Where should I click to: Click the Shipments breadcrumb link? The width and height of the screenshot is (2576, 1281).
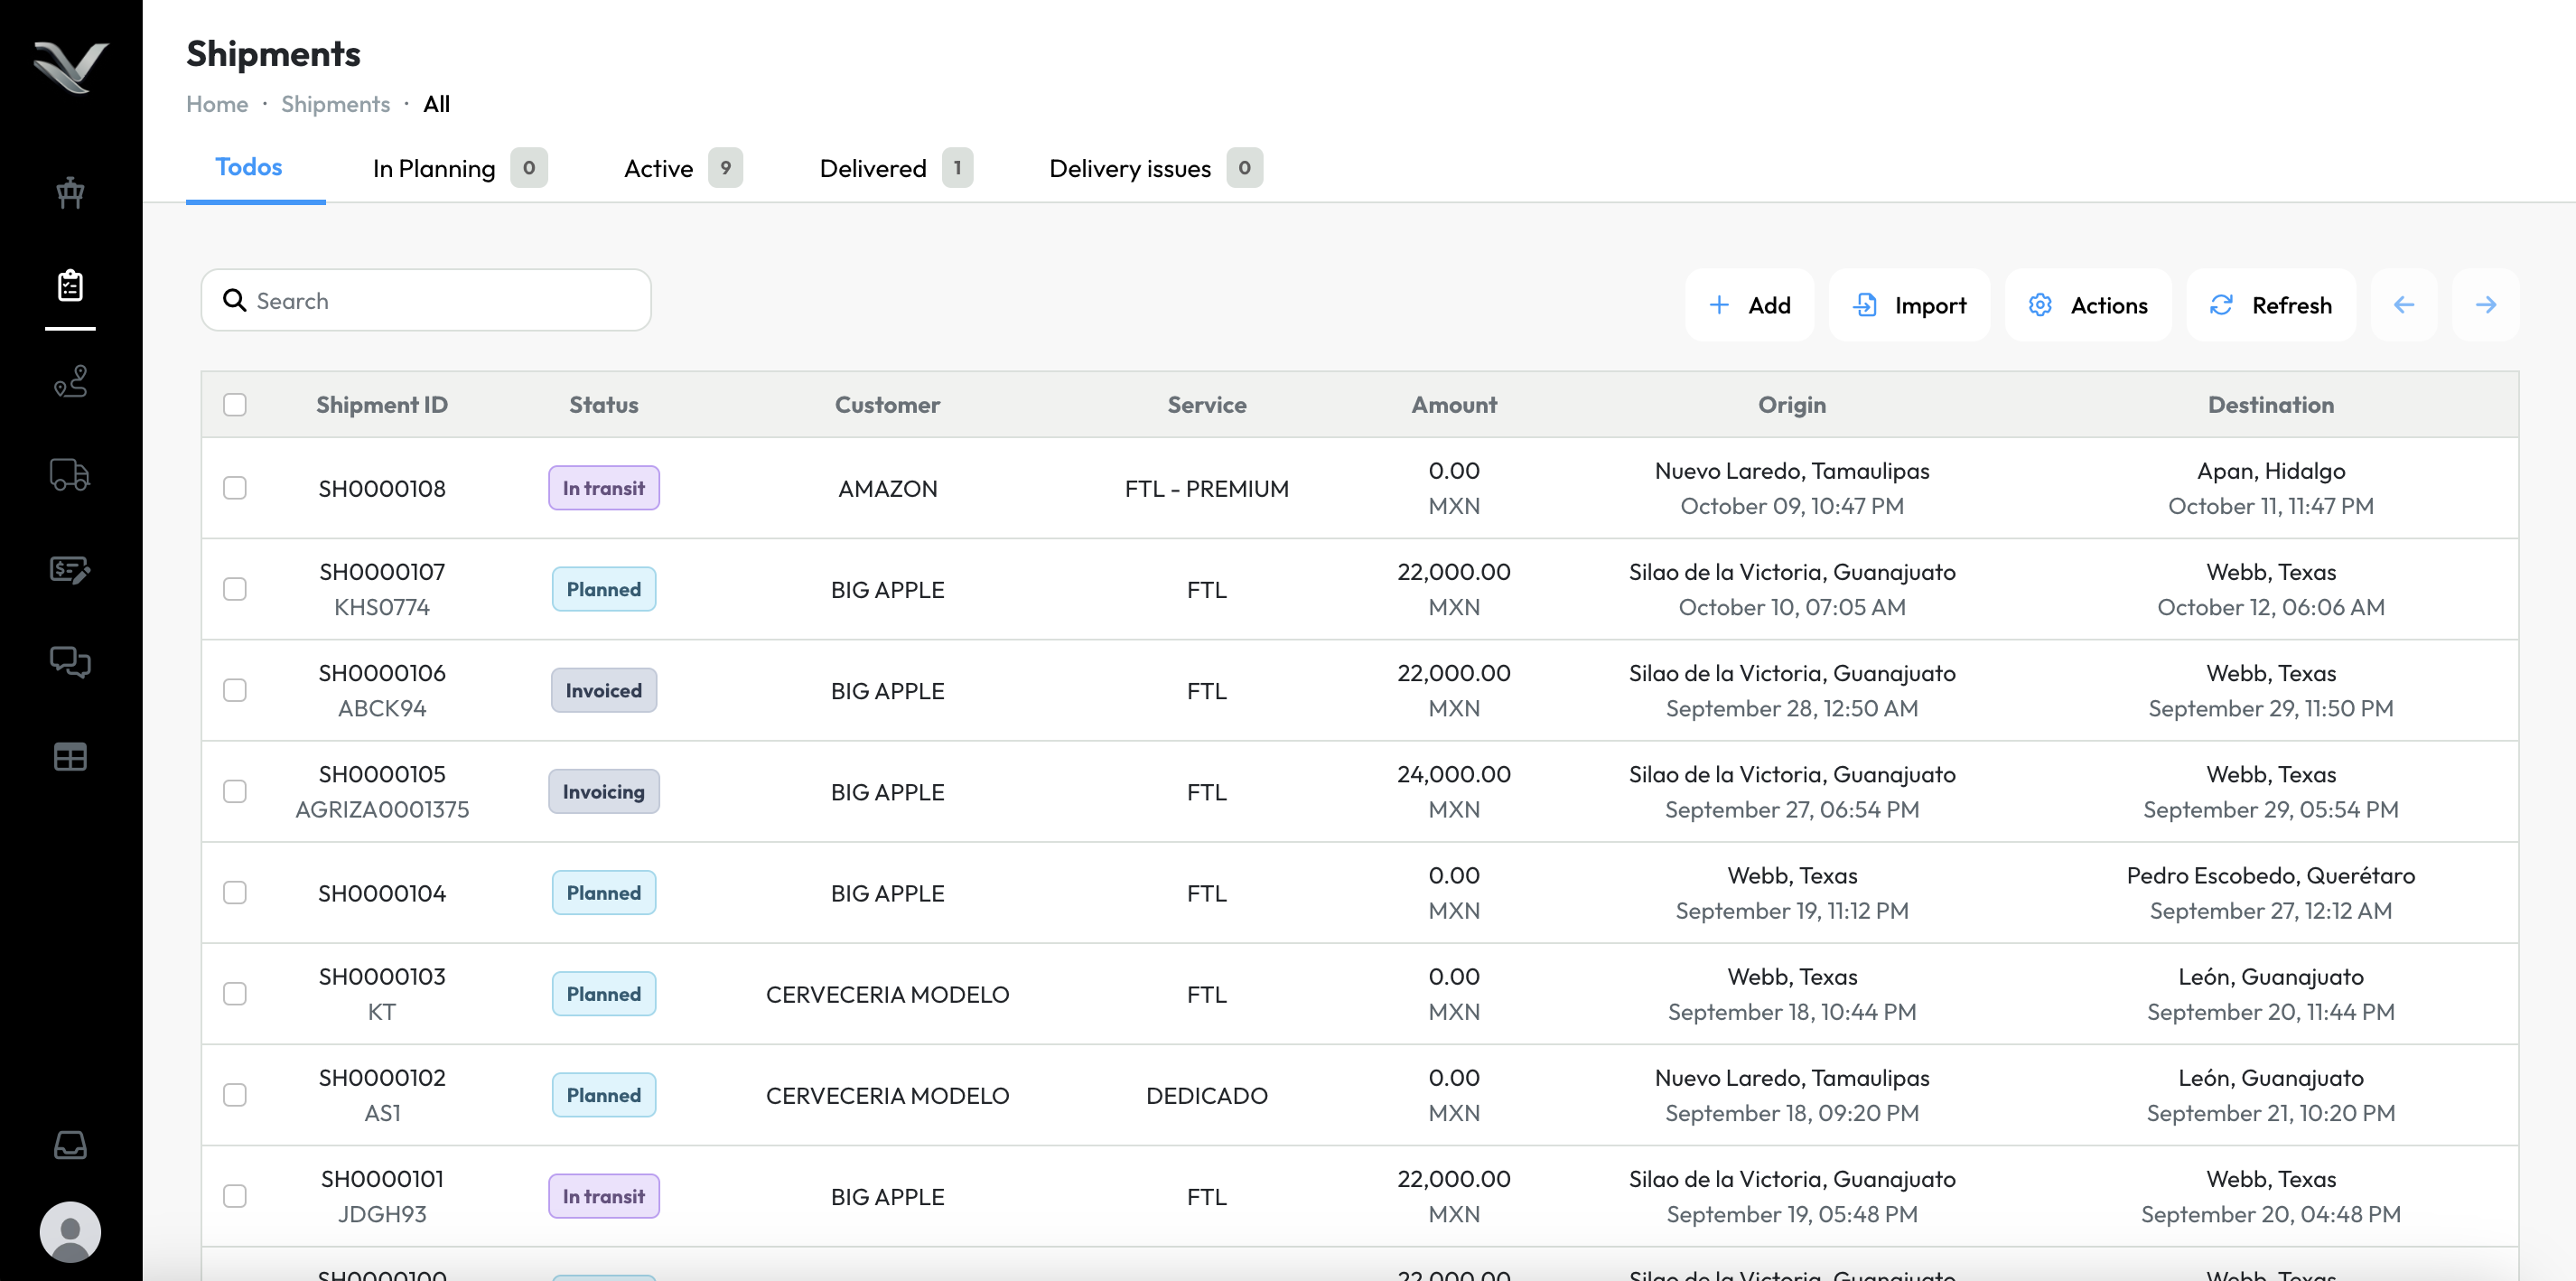click(335, 104)
